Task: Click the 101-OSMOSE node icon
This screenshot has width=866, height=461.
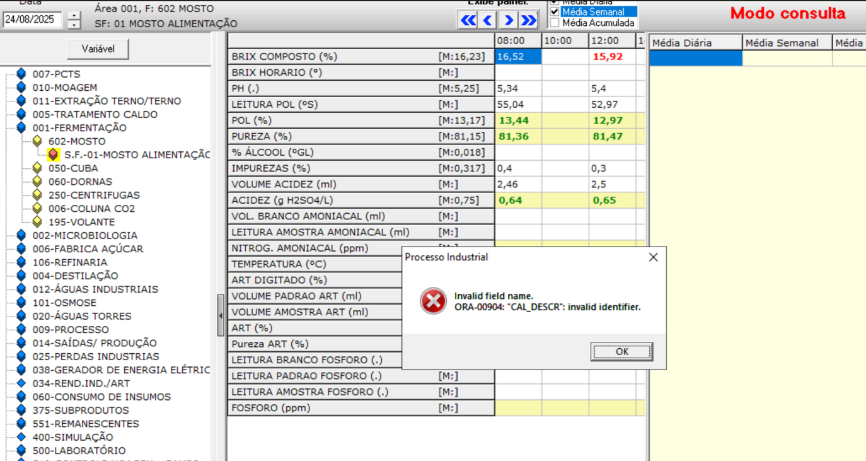Action: (22, 303)
